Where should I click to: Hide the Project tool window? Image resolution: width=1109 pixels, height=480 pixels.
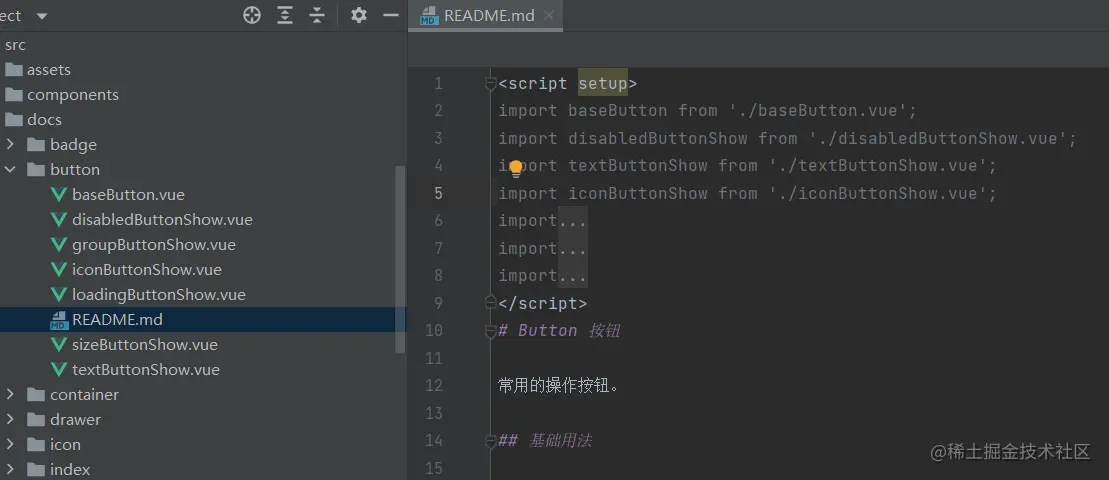click(x=391, y=15)
